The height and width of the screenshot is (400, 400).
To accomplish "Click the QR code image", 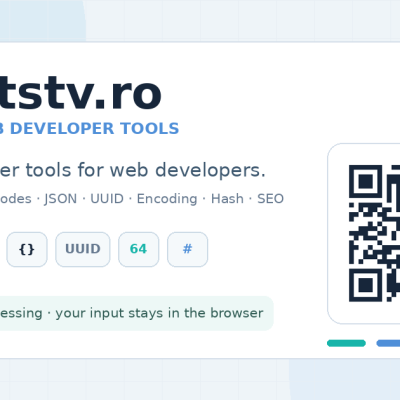I will pos(374,233).
